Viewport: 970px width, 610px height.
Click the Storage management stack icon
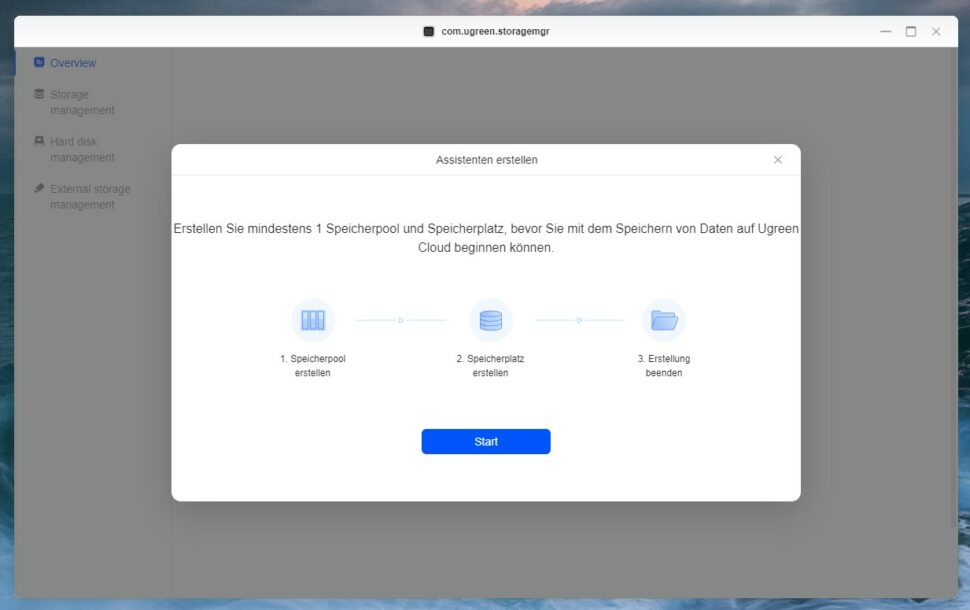39,93
